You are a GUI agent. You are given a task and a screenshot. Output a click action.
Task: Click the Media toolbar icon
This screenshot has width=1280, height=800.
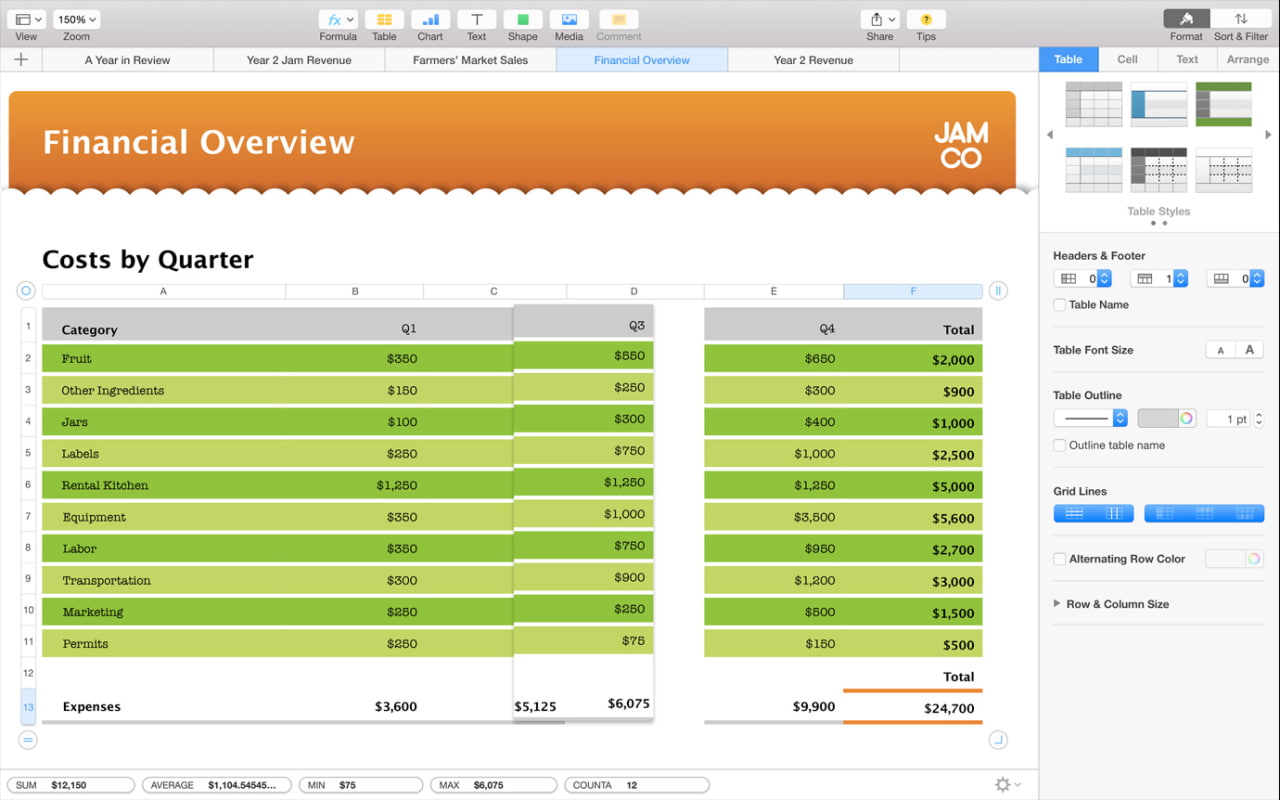click(569, 20)
